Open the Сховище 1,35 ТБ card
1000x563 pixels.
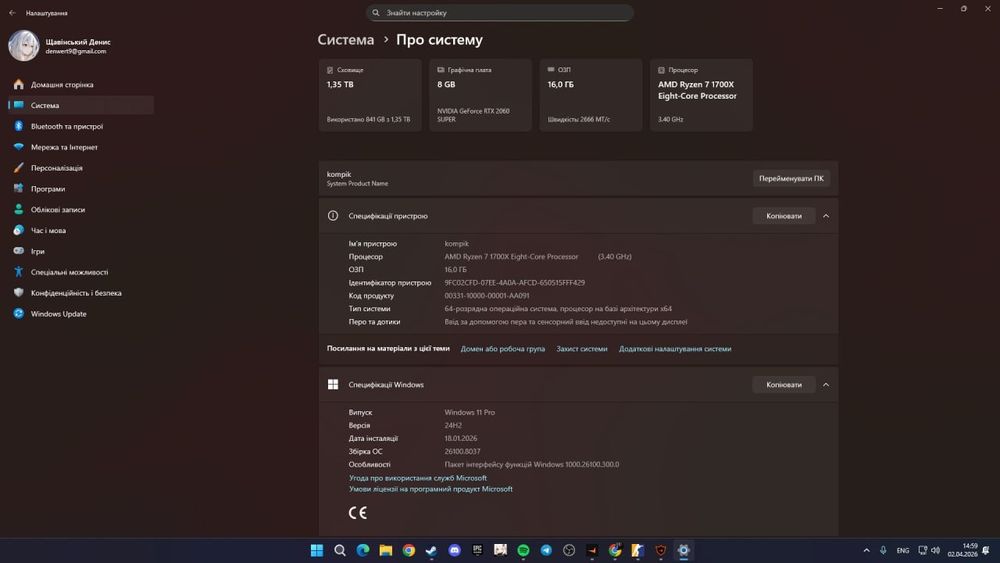[370, 95]
